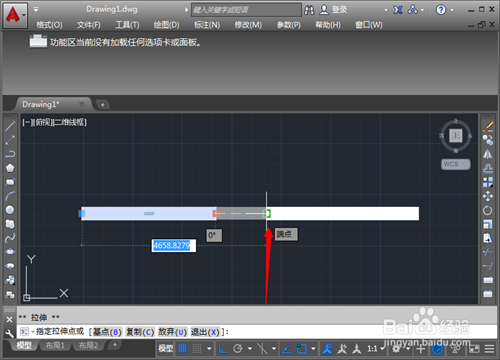The width and height of the screenshot is (500, 360).
Task: Choose 基点(B) option in command line
Action: [x=107, y=332]
